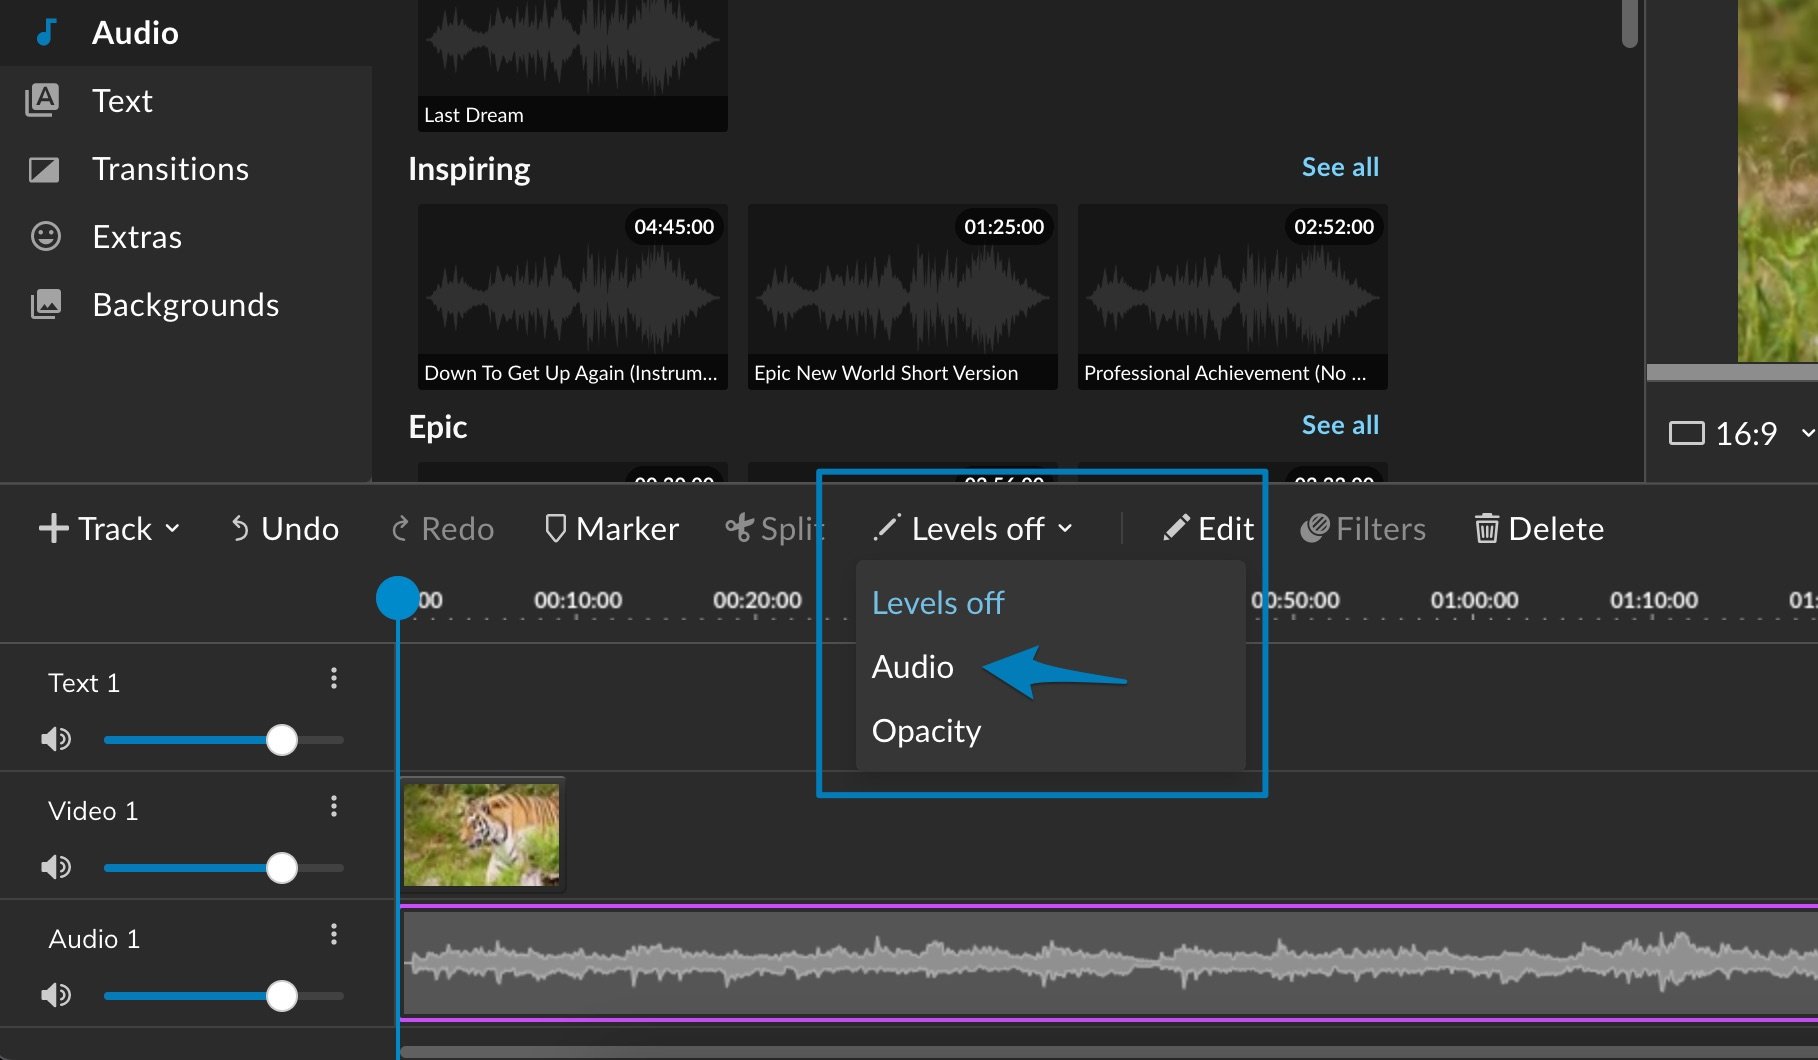Click See all next to Epic
Image resolution: width=1818 pixels, height=1060 pixels.
point(1340,425)
